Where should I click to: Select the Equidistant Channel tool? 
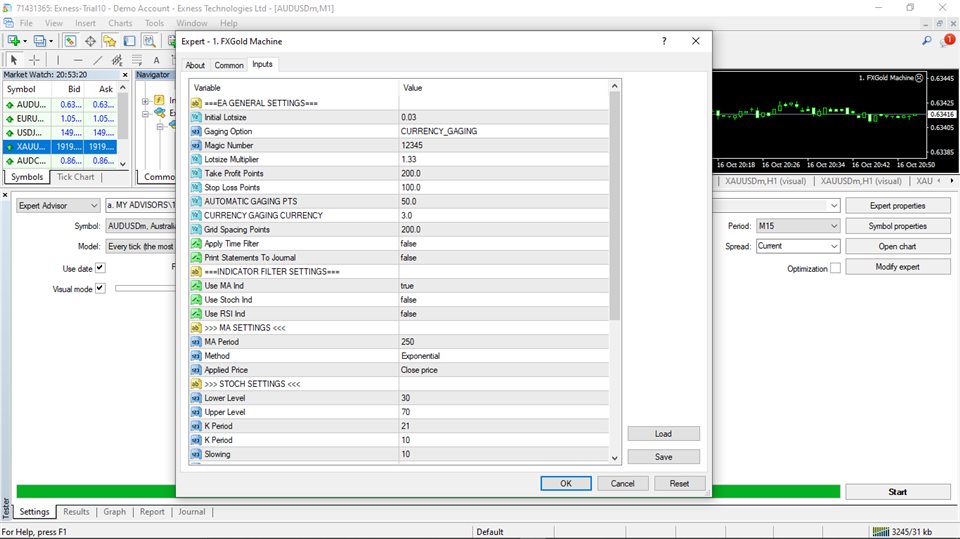pyautogui.click(x=117, y=59)
